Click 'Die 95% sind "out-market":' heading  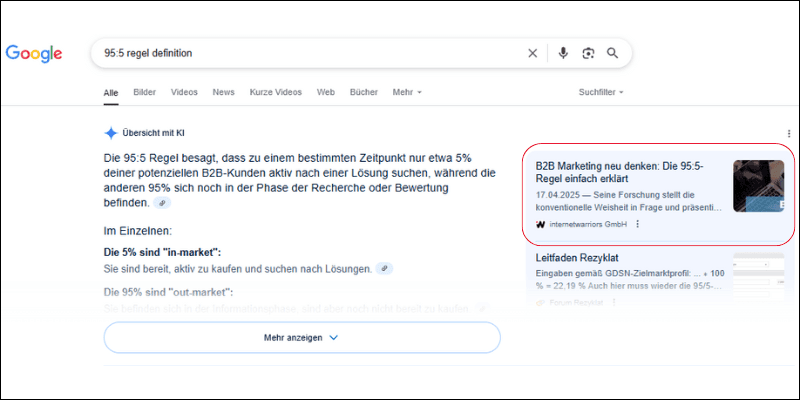(168, 292)
